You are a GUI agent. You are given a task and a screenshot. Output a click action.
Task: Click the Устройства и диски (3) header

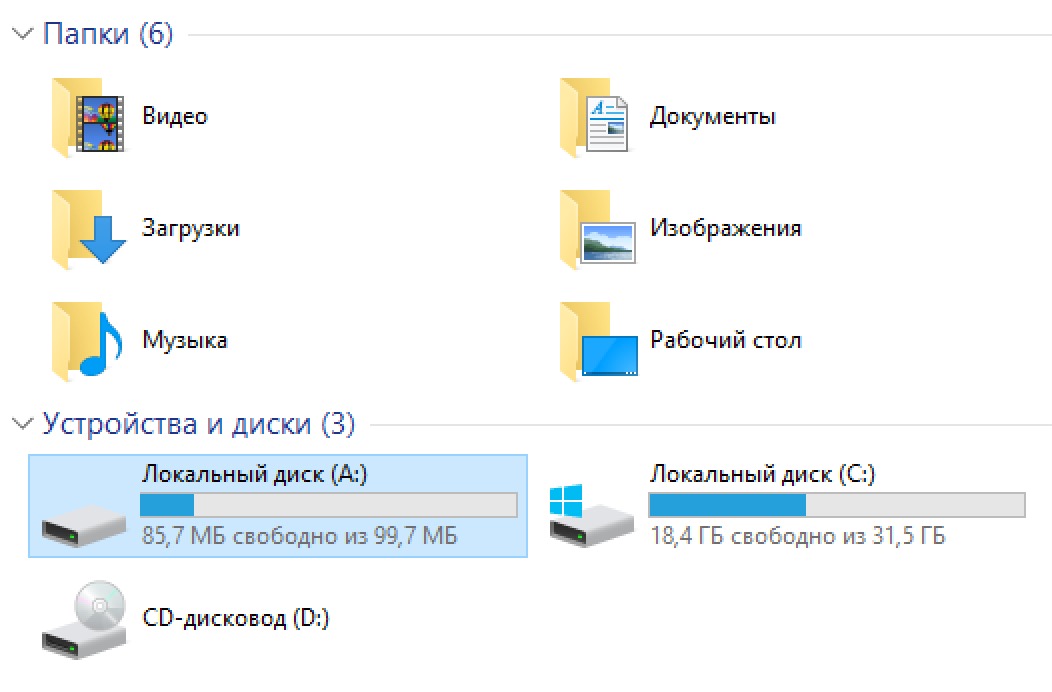198,424
